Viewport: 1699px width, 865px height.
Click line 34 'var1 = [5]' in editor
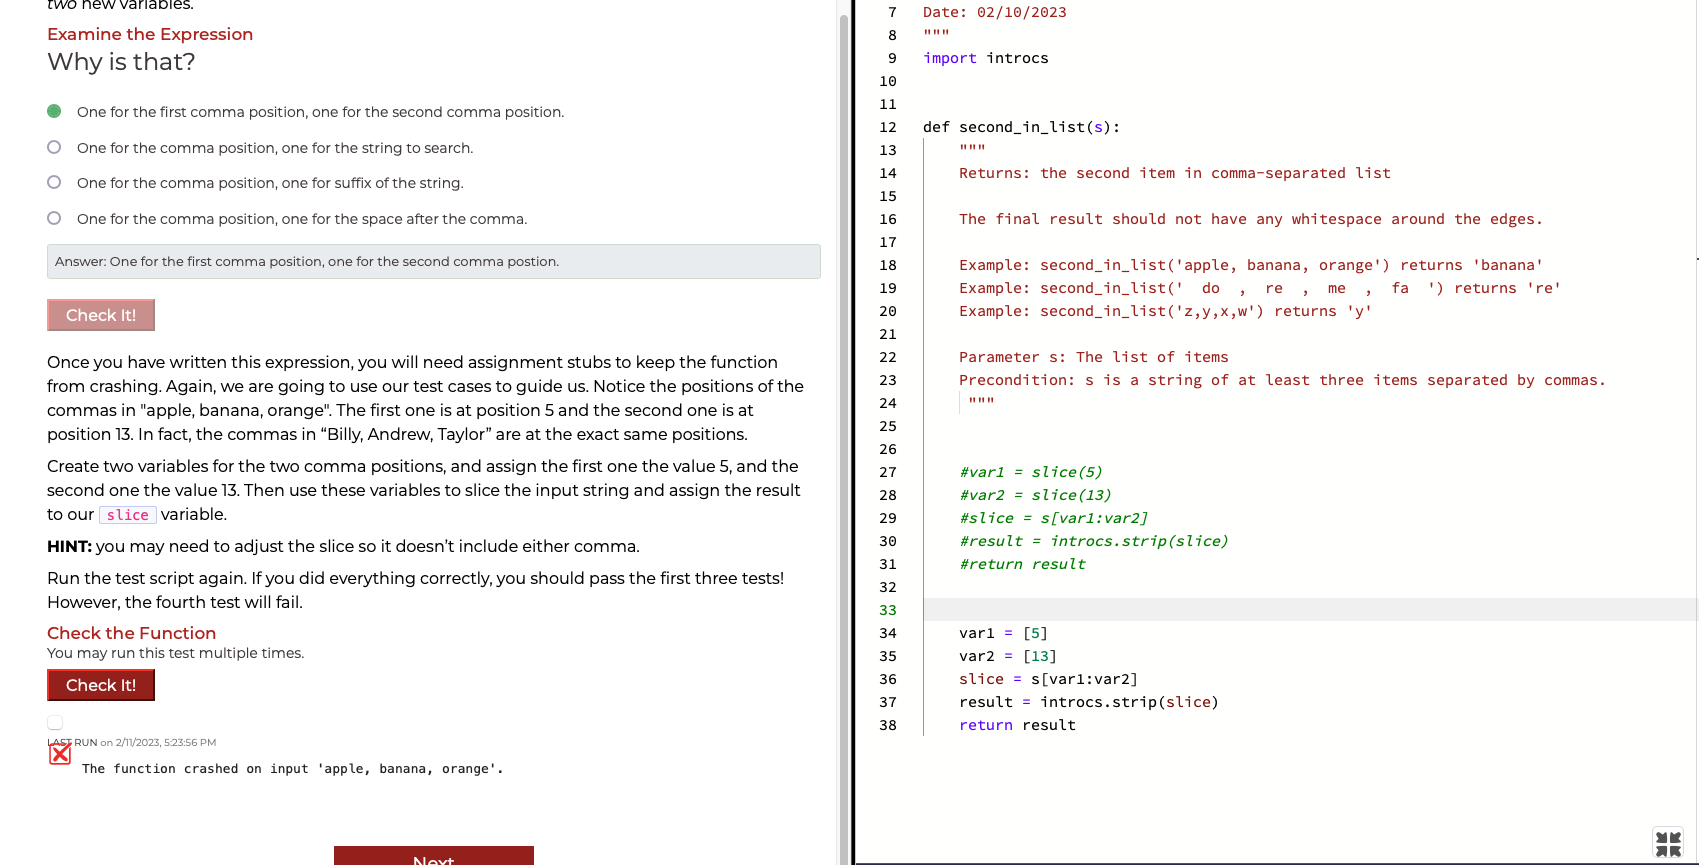(1003, 633)
